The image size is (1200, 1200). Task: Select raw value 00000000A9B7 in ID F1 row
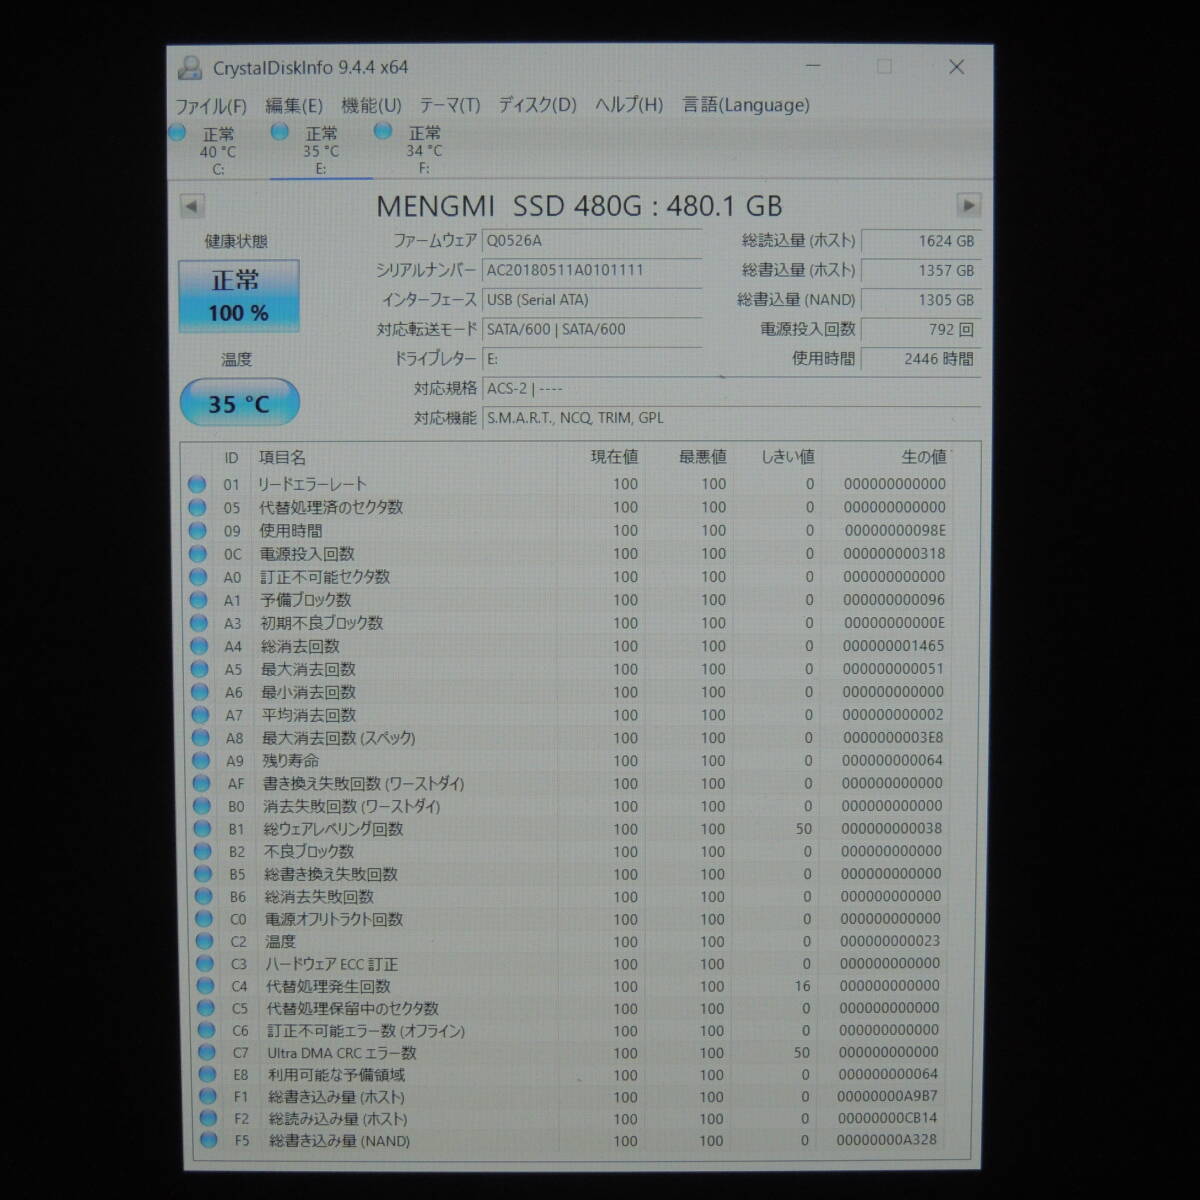[887, 1097]
